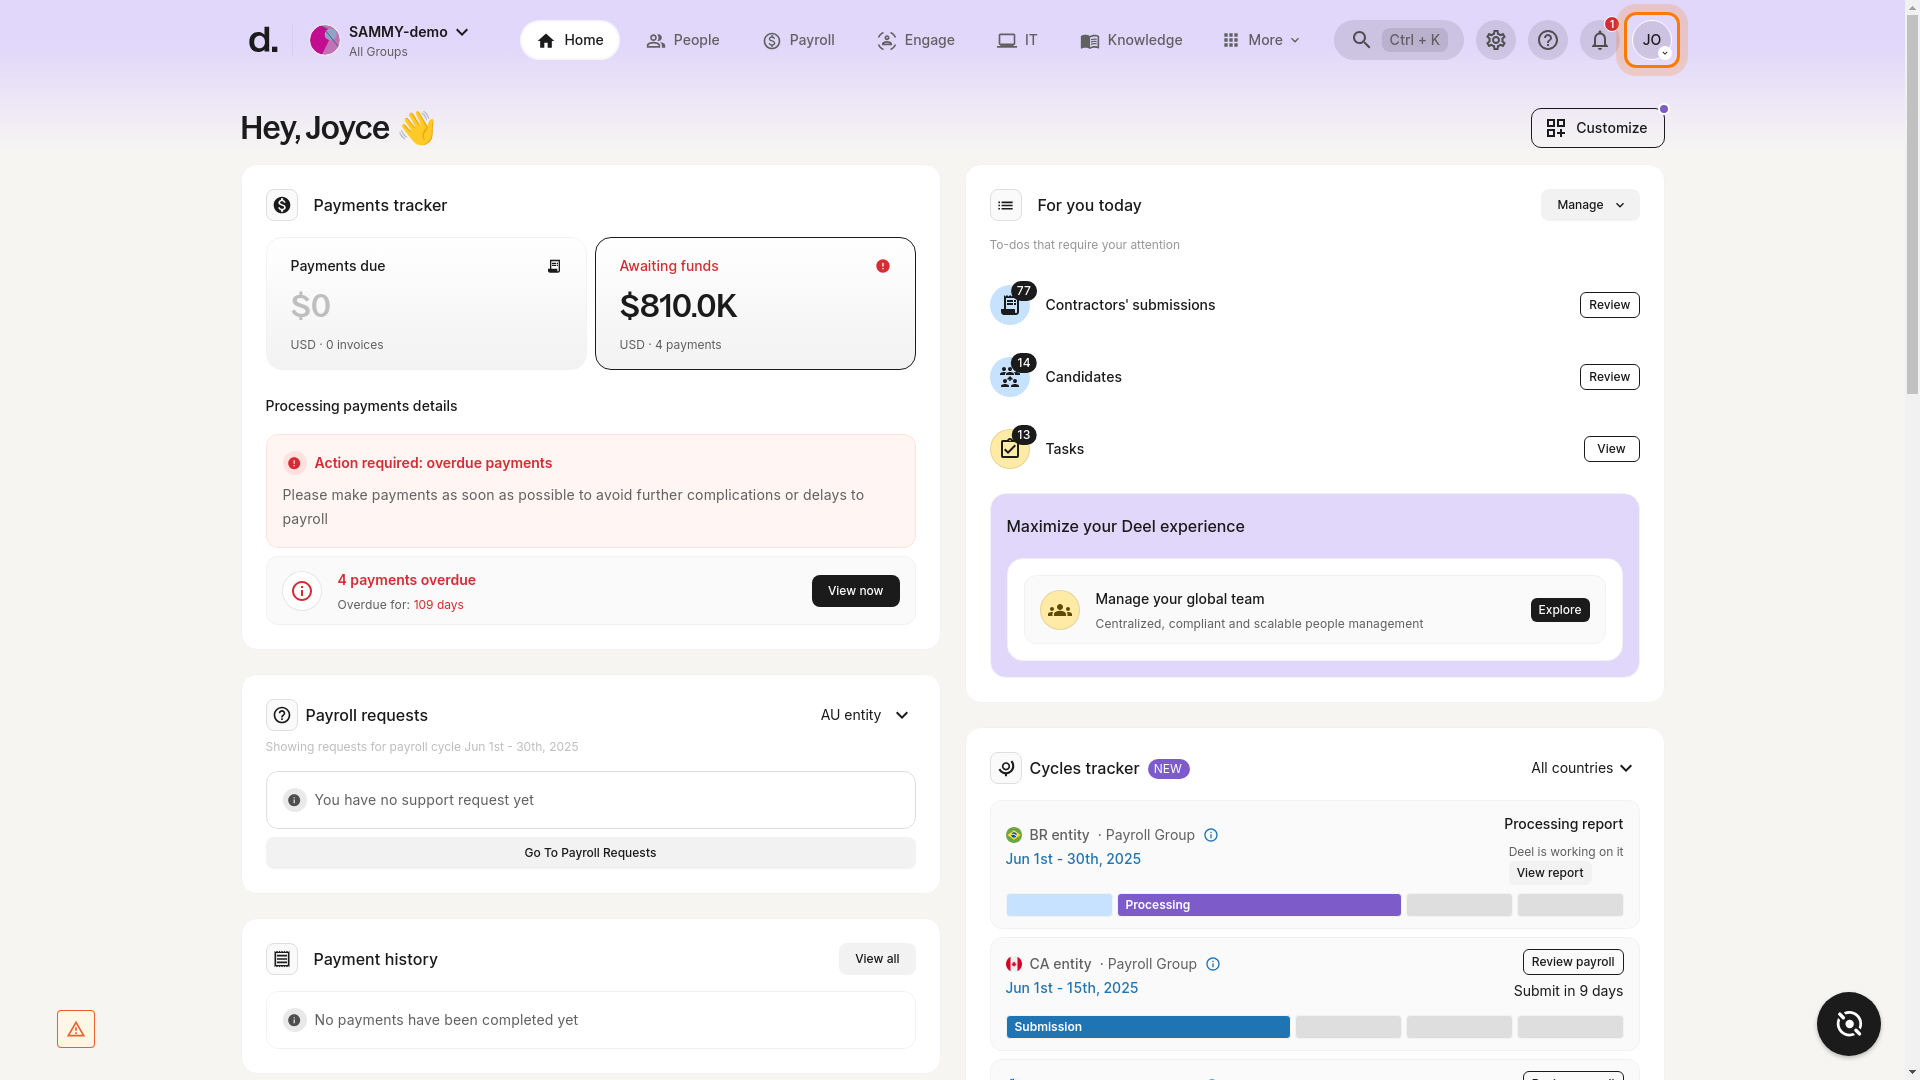Open the All countries filter dropdown
The image size is (1920, 1080).
(1581, 768)
